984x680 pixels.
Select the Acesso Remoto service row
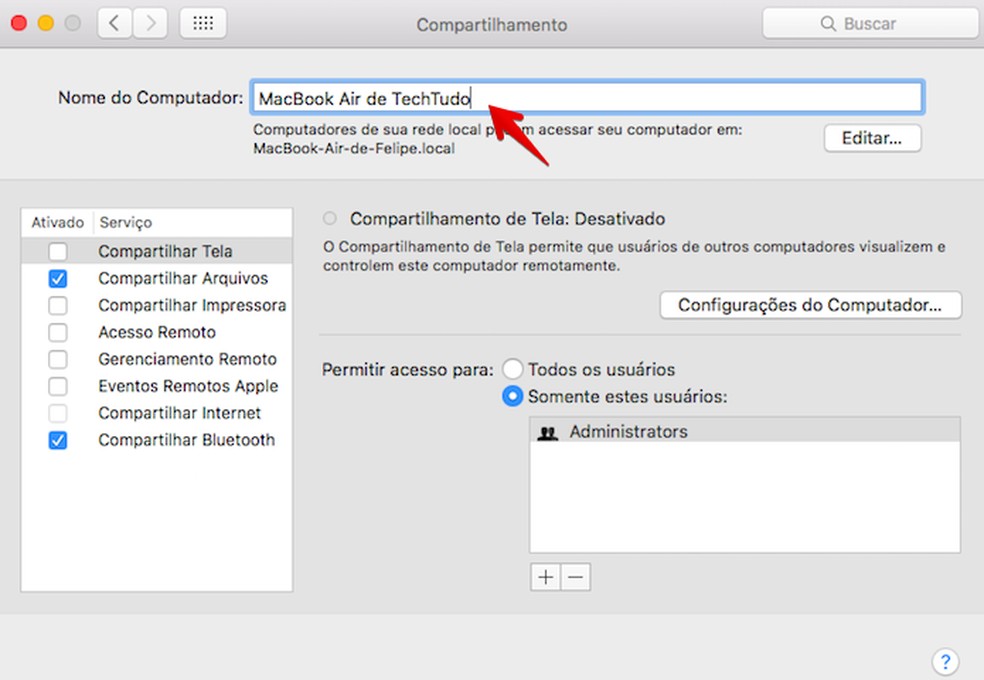(157, 332)
